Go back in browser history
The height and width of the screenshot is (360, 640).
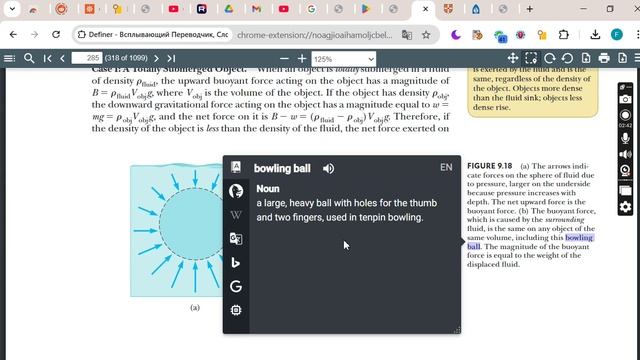[13, 35]
